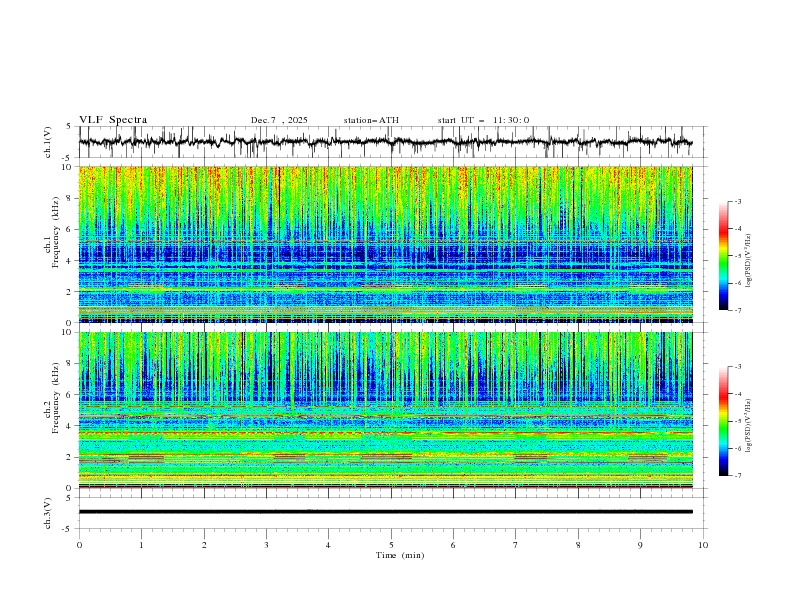The height and width of the screenshot is (612, 792).
Task: Click the upper colorbar "log(PSD)(V²/Hz)" label
Action: [x=748, y=261]
